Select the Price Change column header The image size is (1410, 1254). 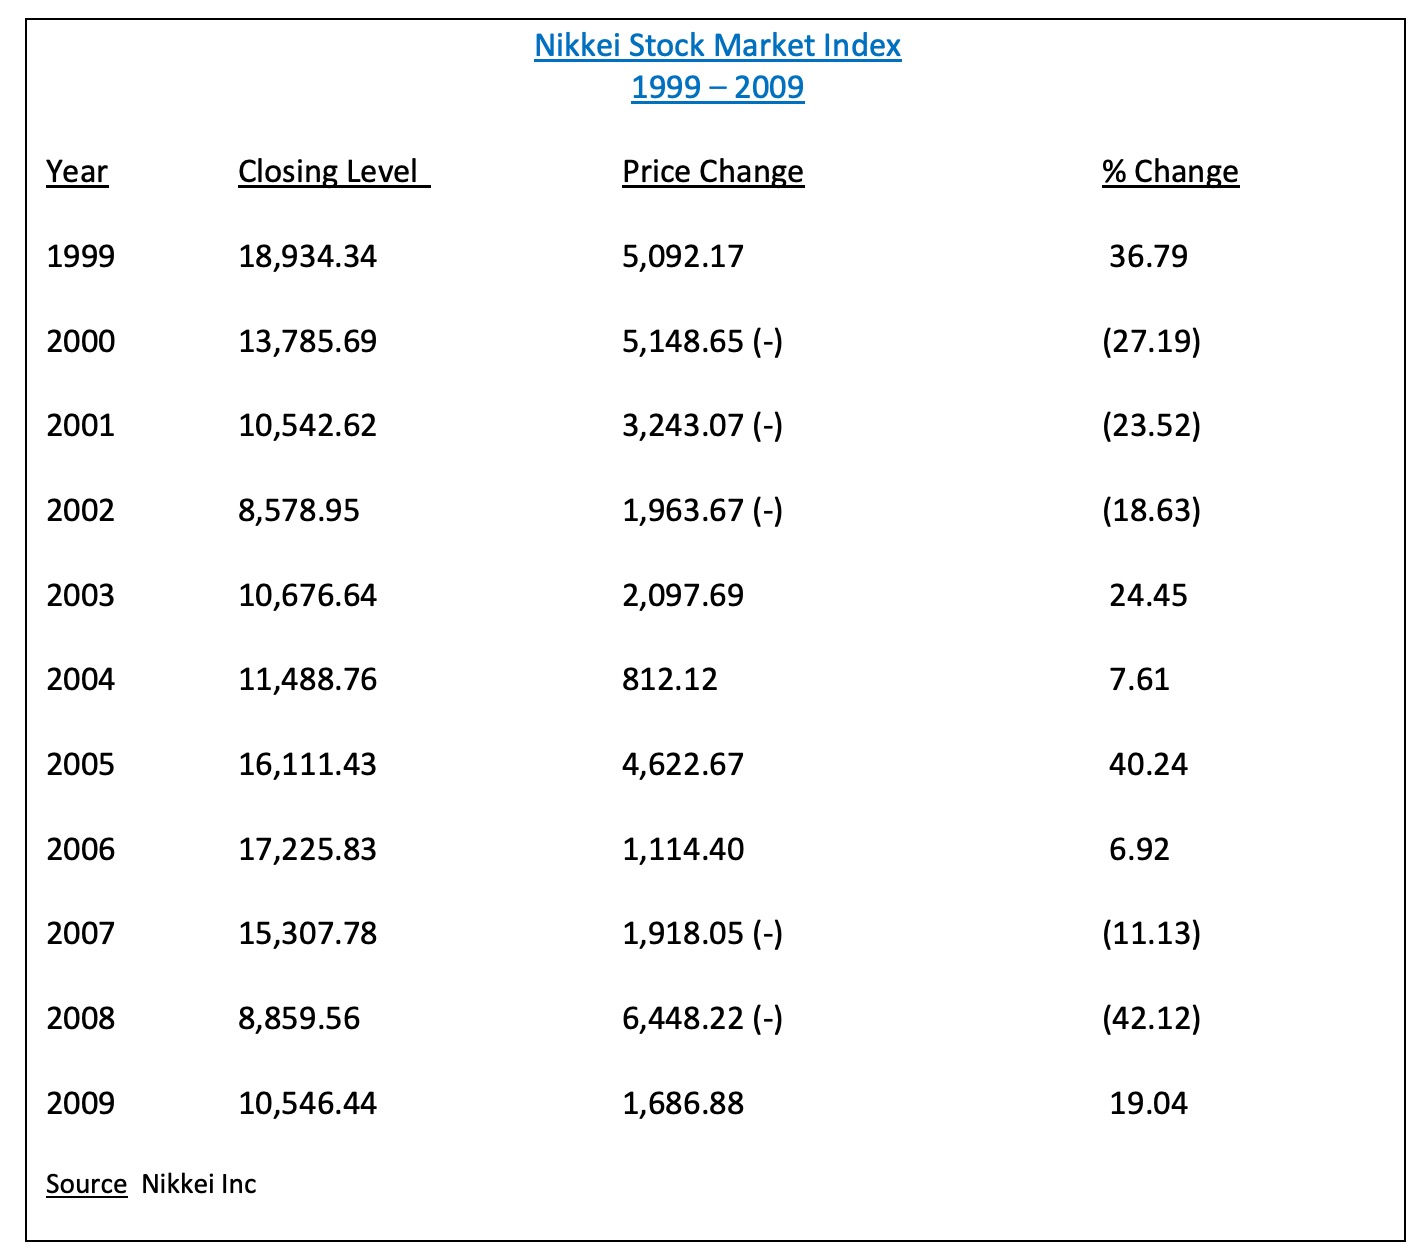coord(713,172)
